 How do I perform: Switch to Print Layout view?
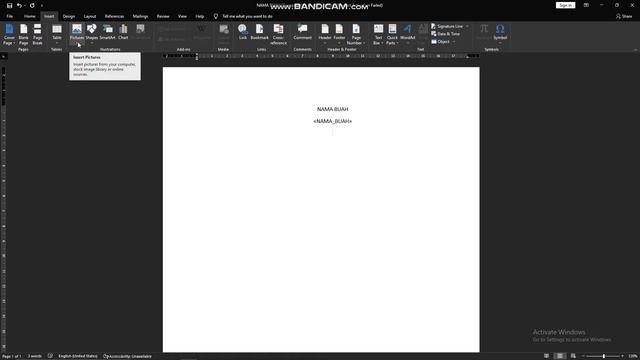pyautogui.click(x=560, y=356)
